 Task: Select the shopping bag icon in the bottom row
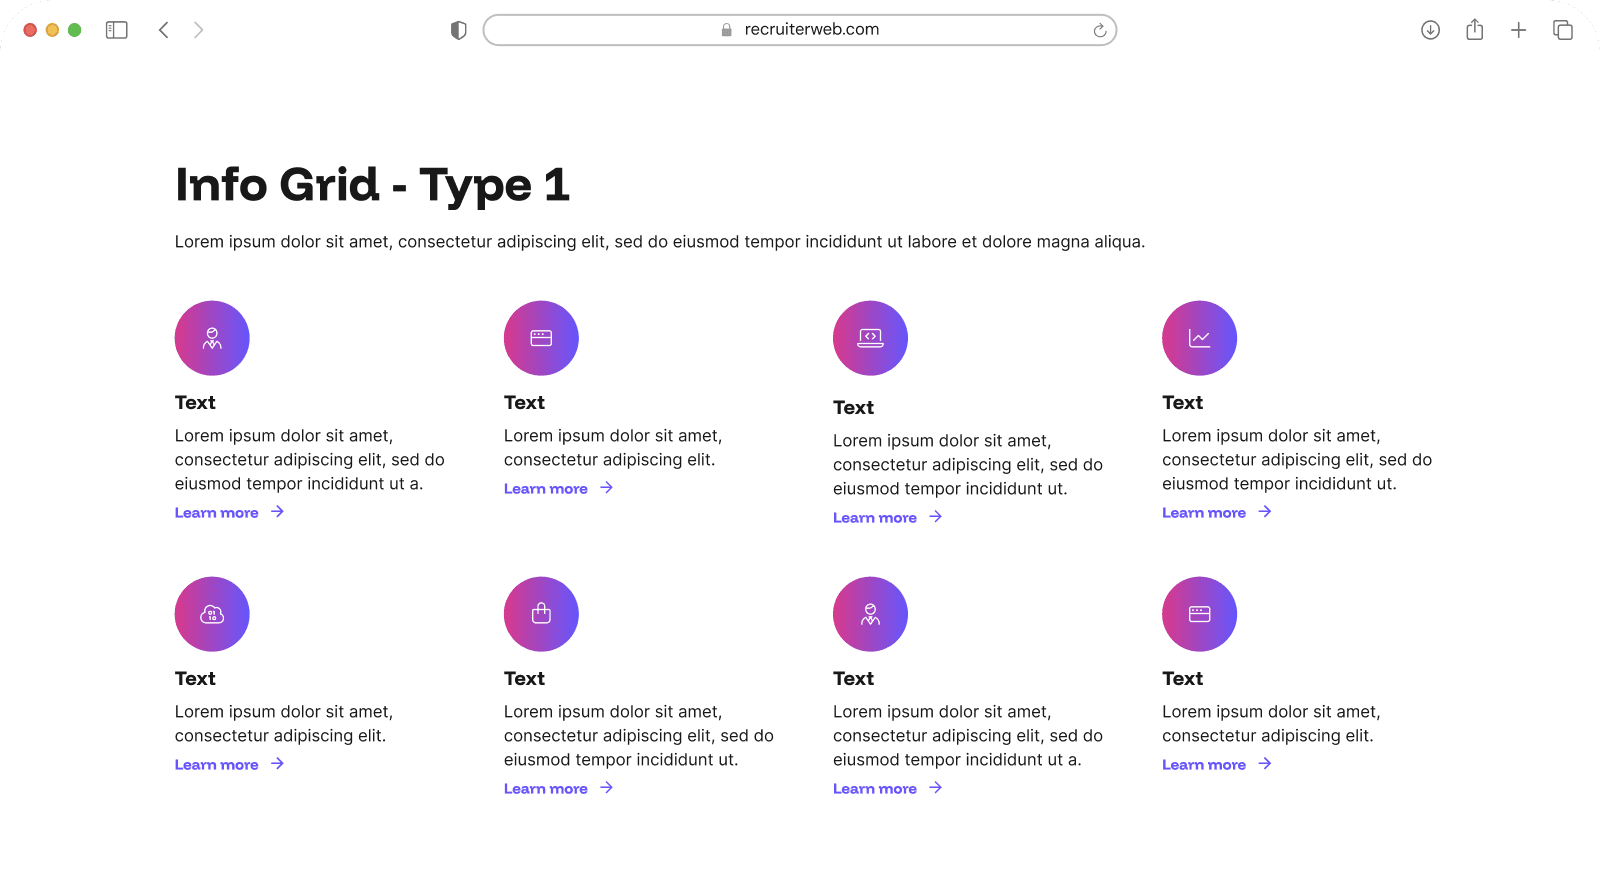pos(540,614)
